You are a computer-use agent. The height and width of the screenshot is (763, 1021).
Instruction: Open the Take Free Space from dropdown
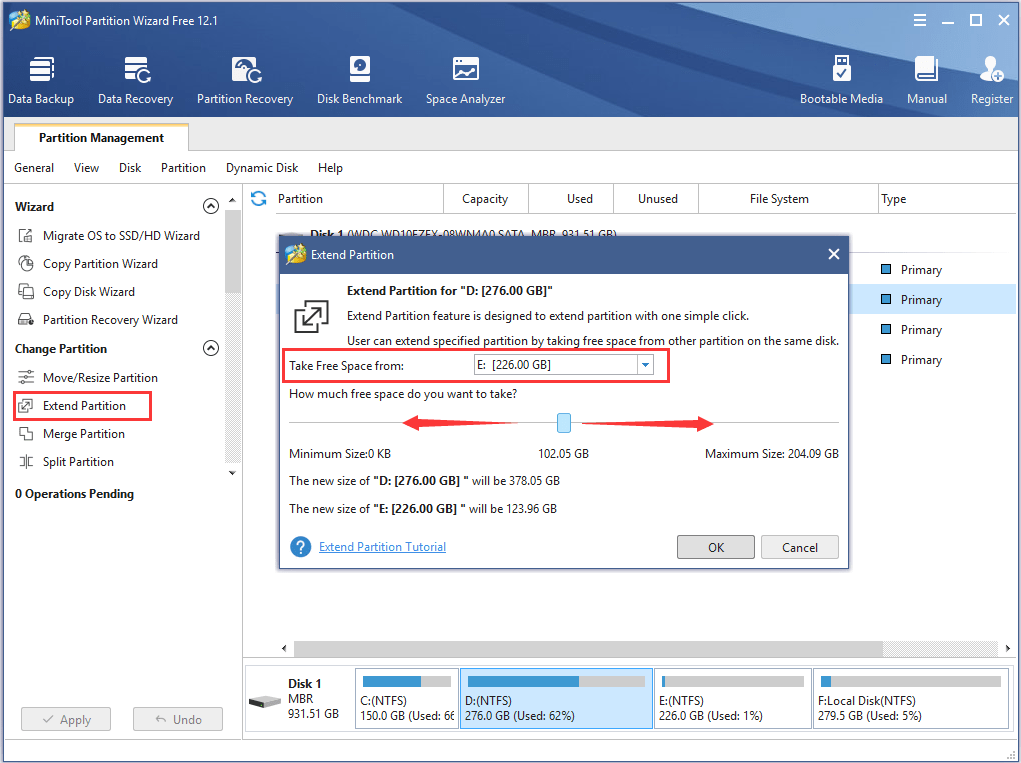pyautogui.click(x=645, y=365)
